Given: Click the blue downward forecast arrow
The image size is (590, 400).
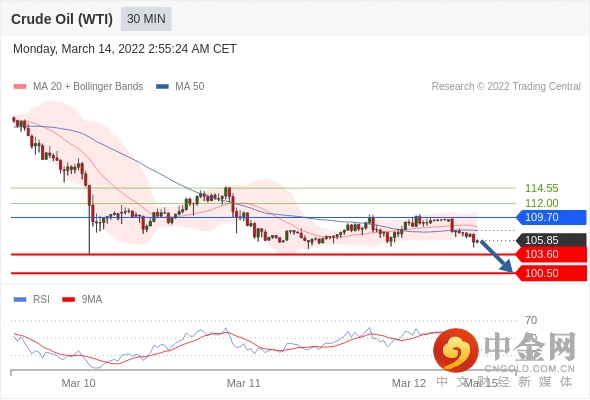Looking at the screenshot, I should (x=496, y=256).
